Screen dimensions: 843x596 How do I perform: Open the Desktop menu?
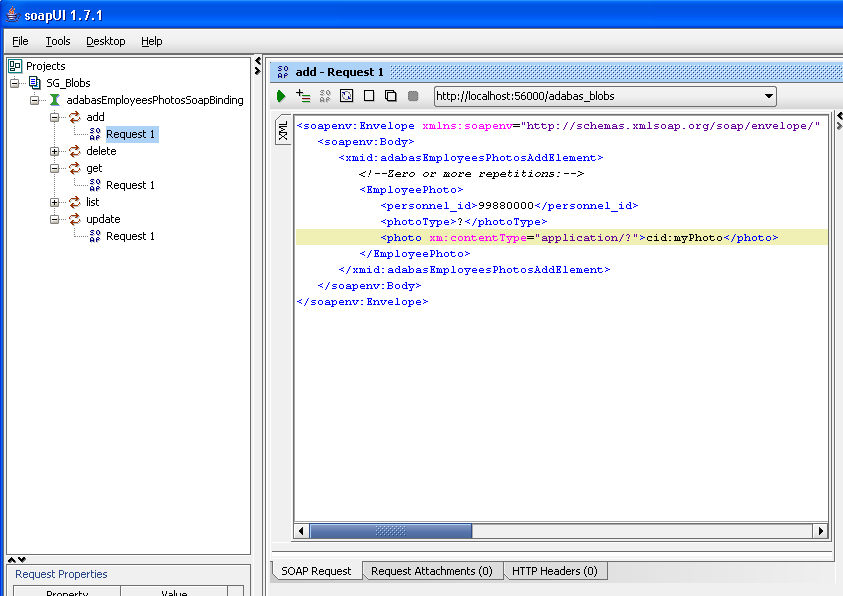[x=105, y=41]
